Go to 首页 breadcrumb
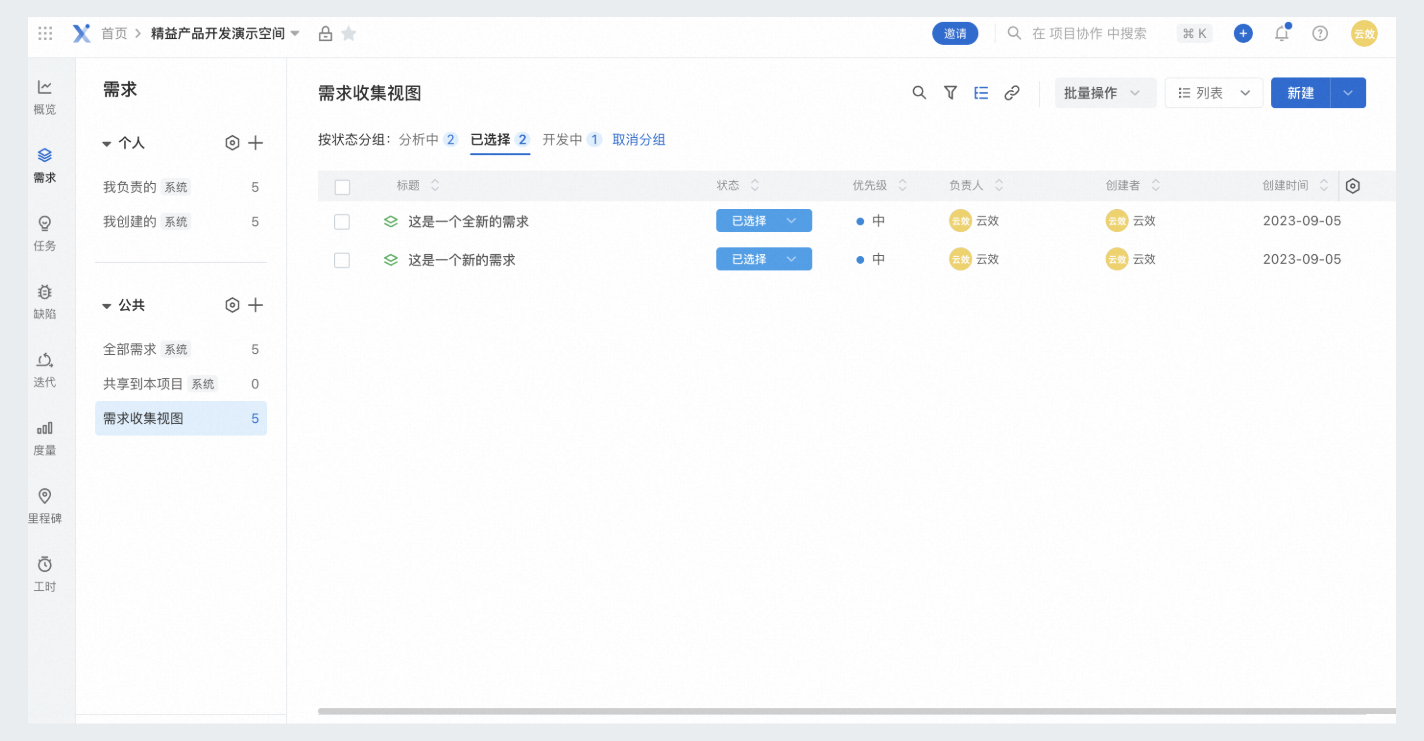 point(114,33)
